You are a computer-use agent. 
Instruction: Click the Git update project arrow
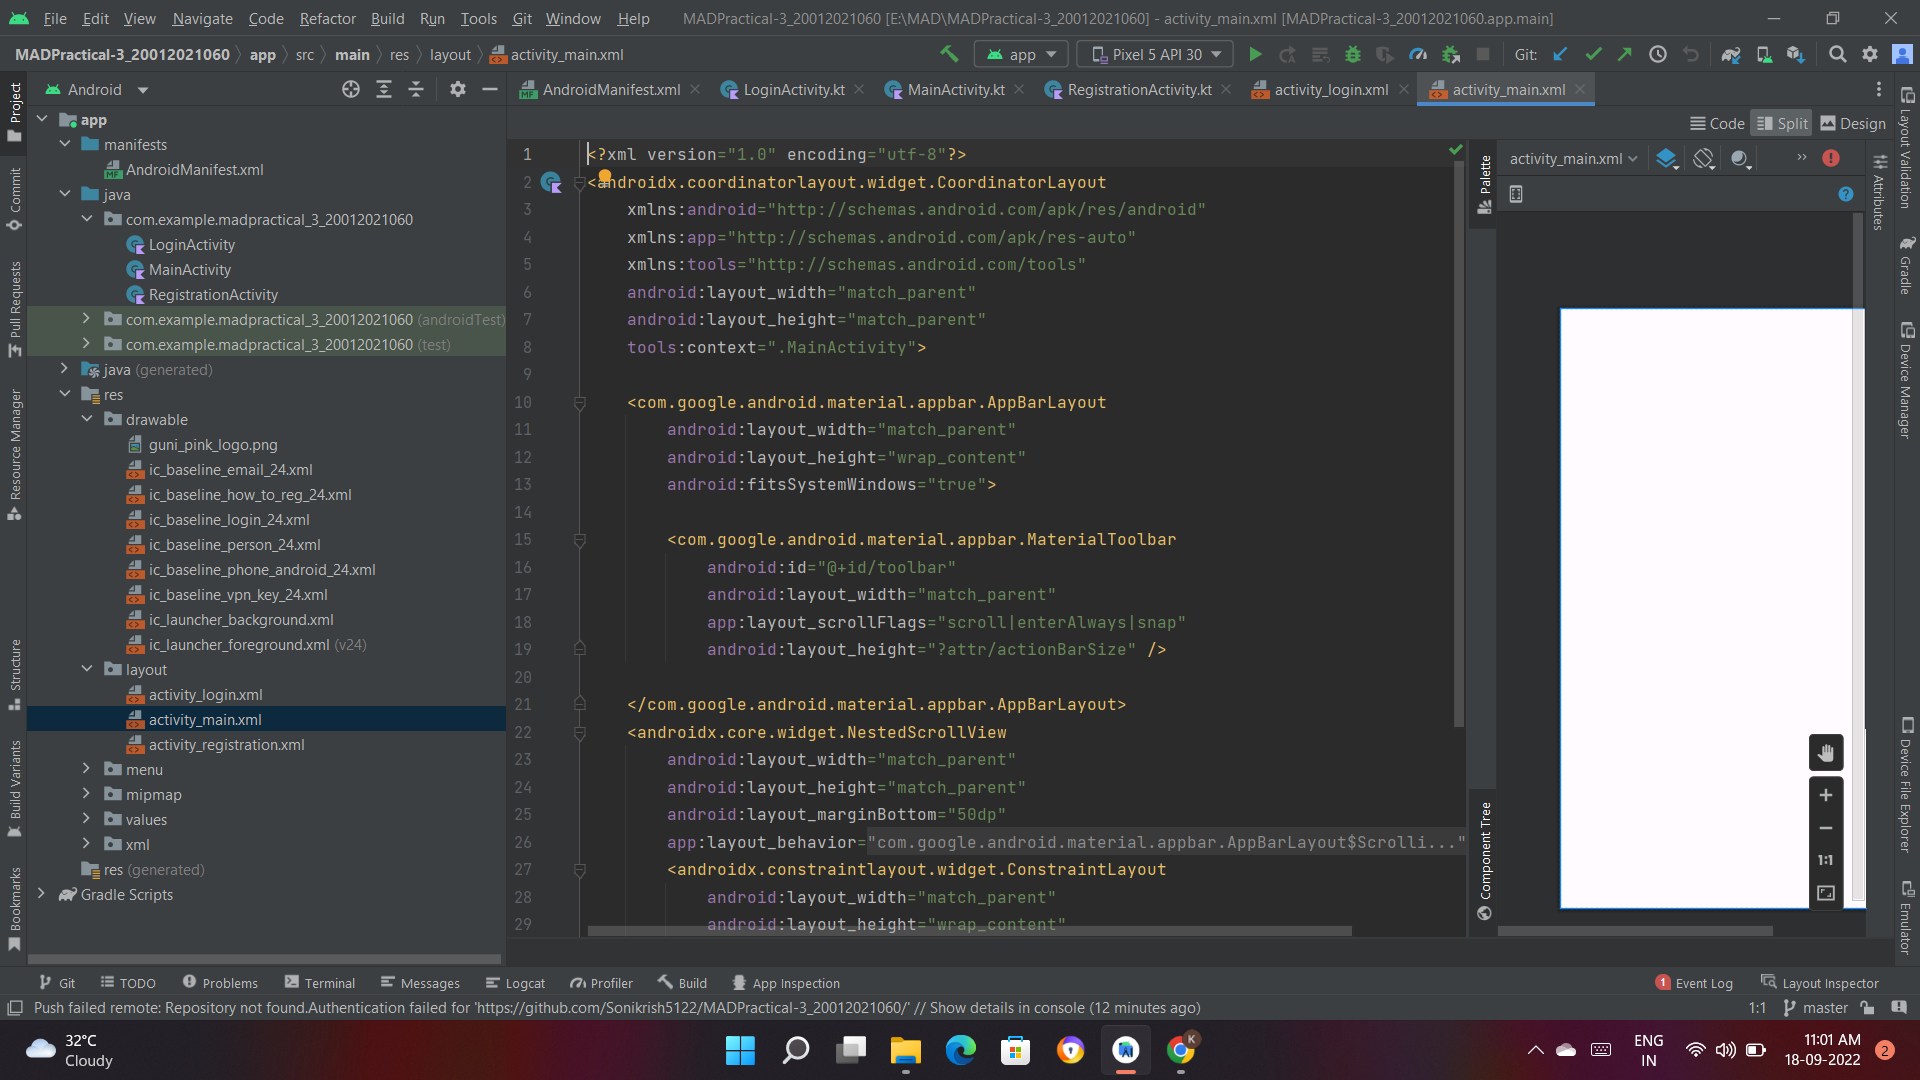[1560, 54]
